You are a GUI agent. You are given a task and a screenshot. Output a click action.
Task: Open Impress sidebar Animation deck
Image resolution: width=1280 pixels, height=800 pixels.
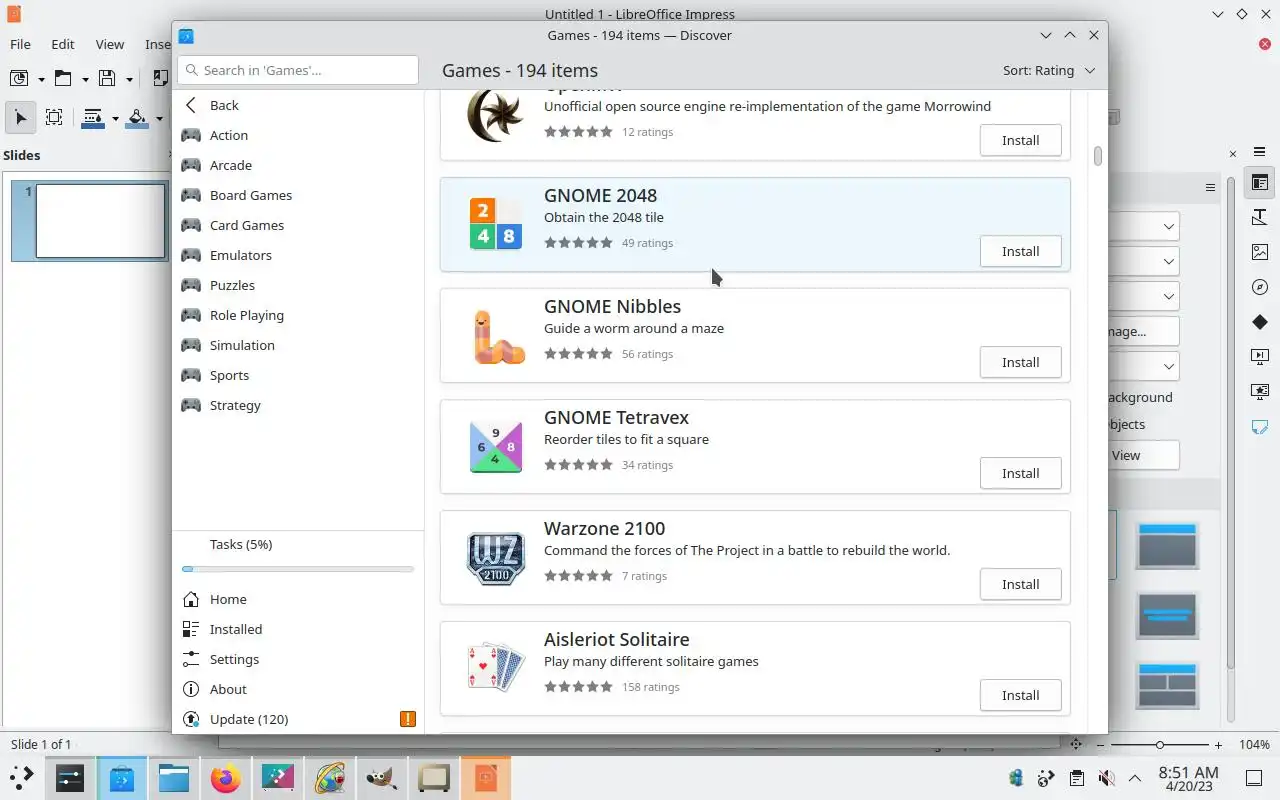coord(1260,391)
